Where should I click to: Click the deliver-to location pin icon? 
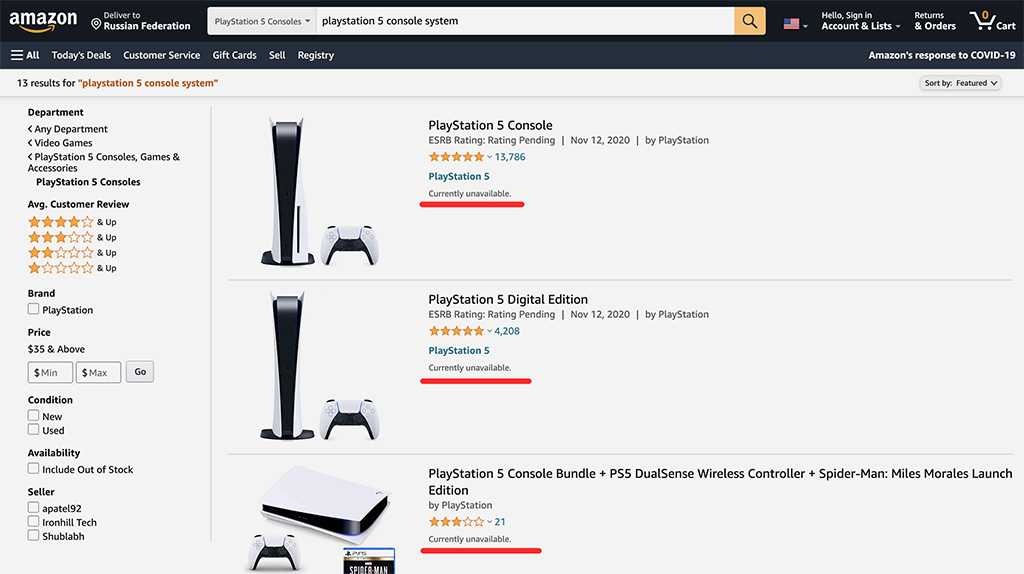click(x=96, y=22)
